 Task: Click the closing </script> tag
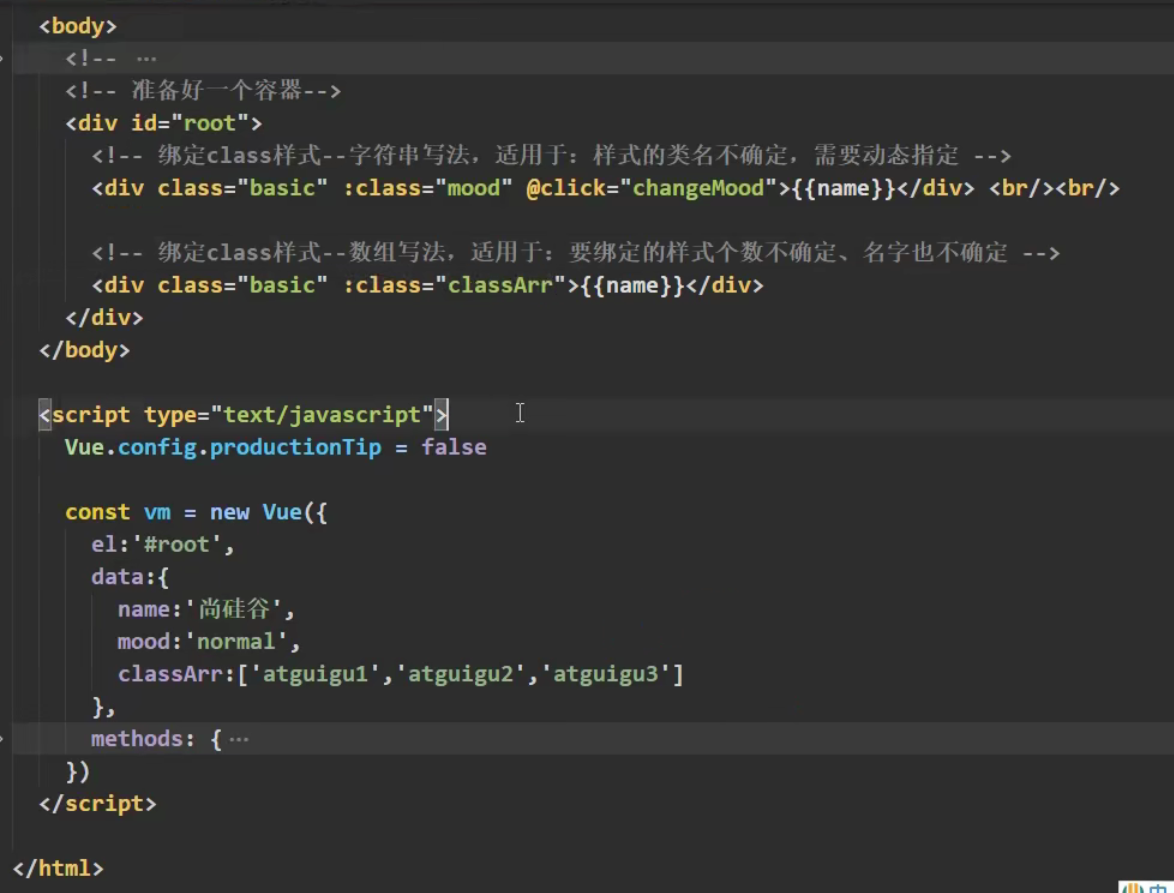click(x=98, y=804)
